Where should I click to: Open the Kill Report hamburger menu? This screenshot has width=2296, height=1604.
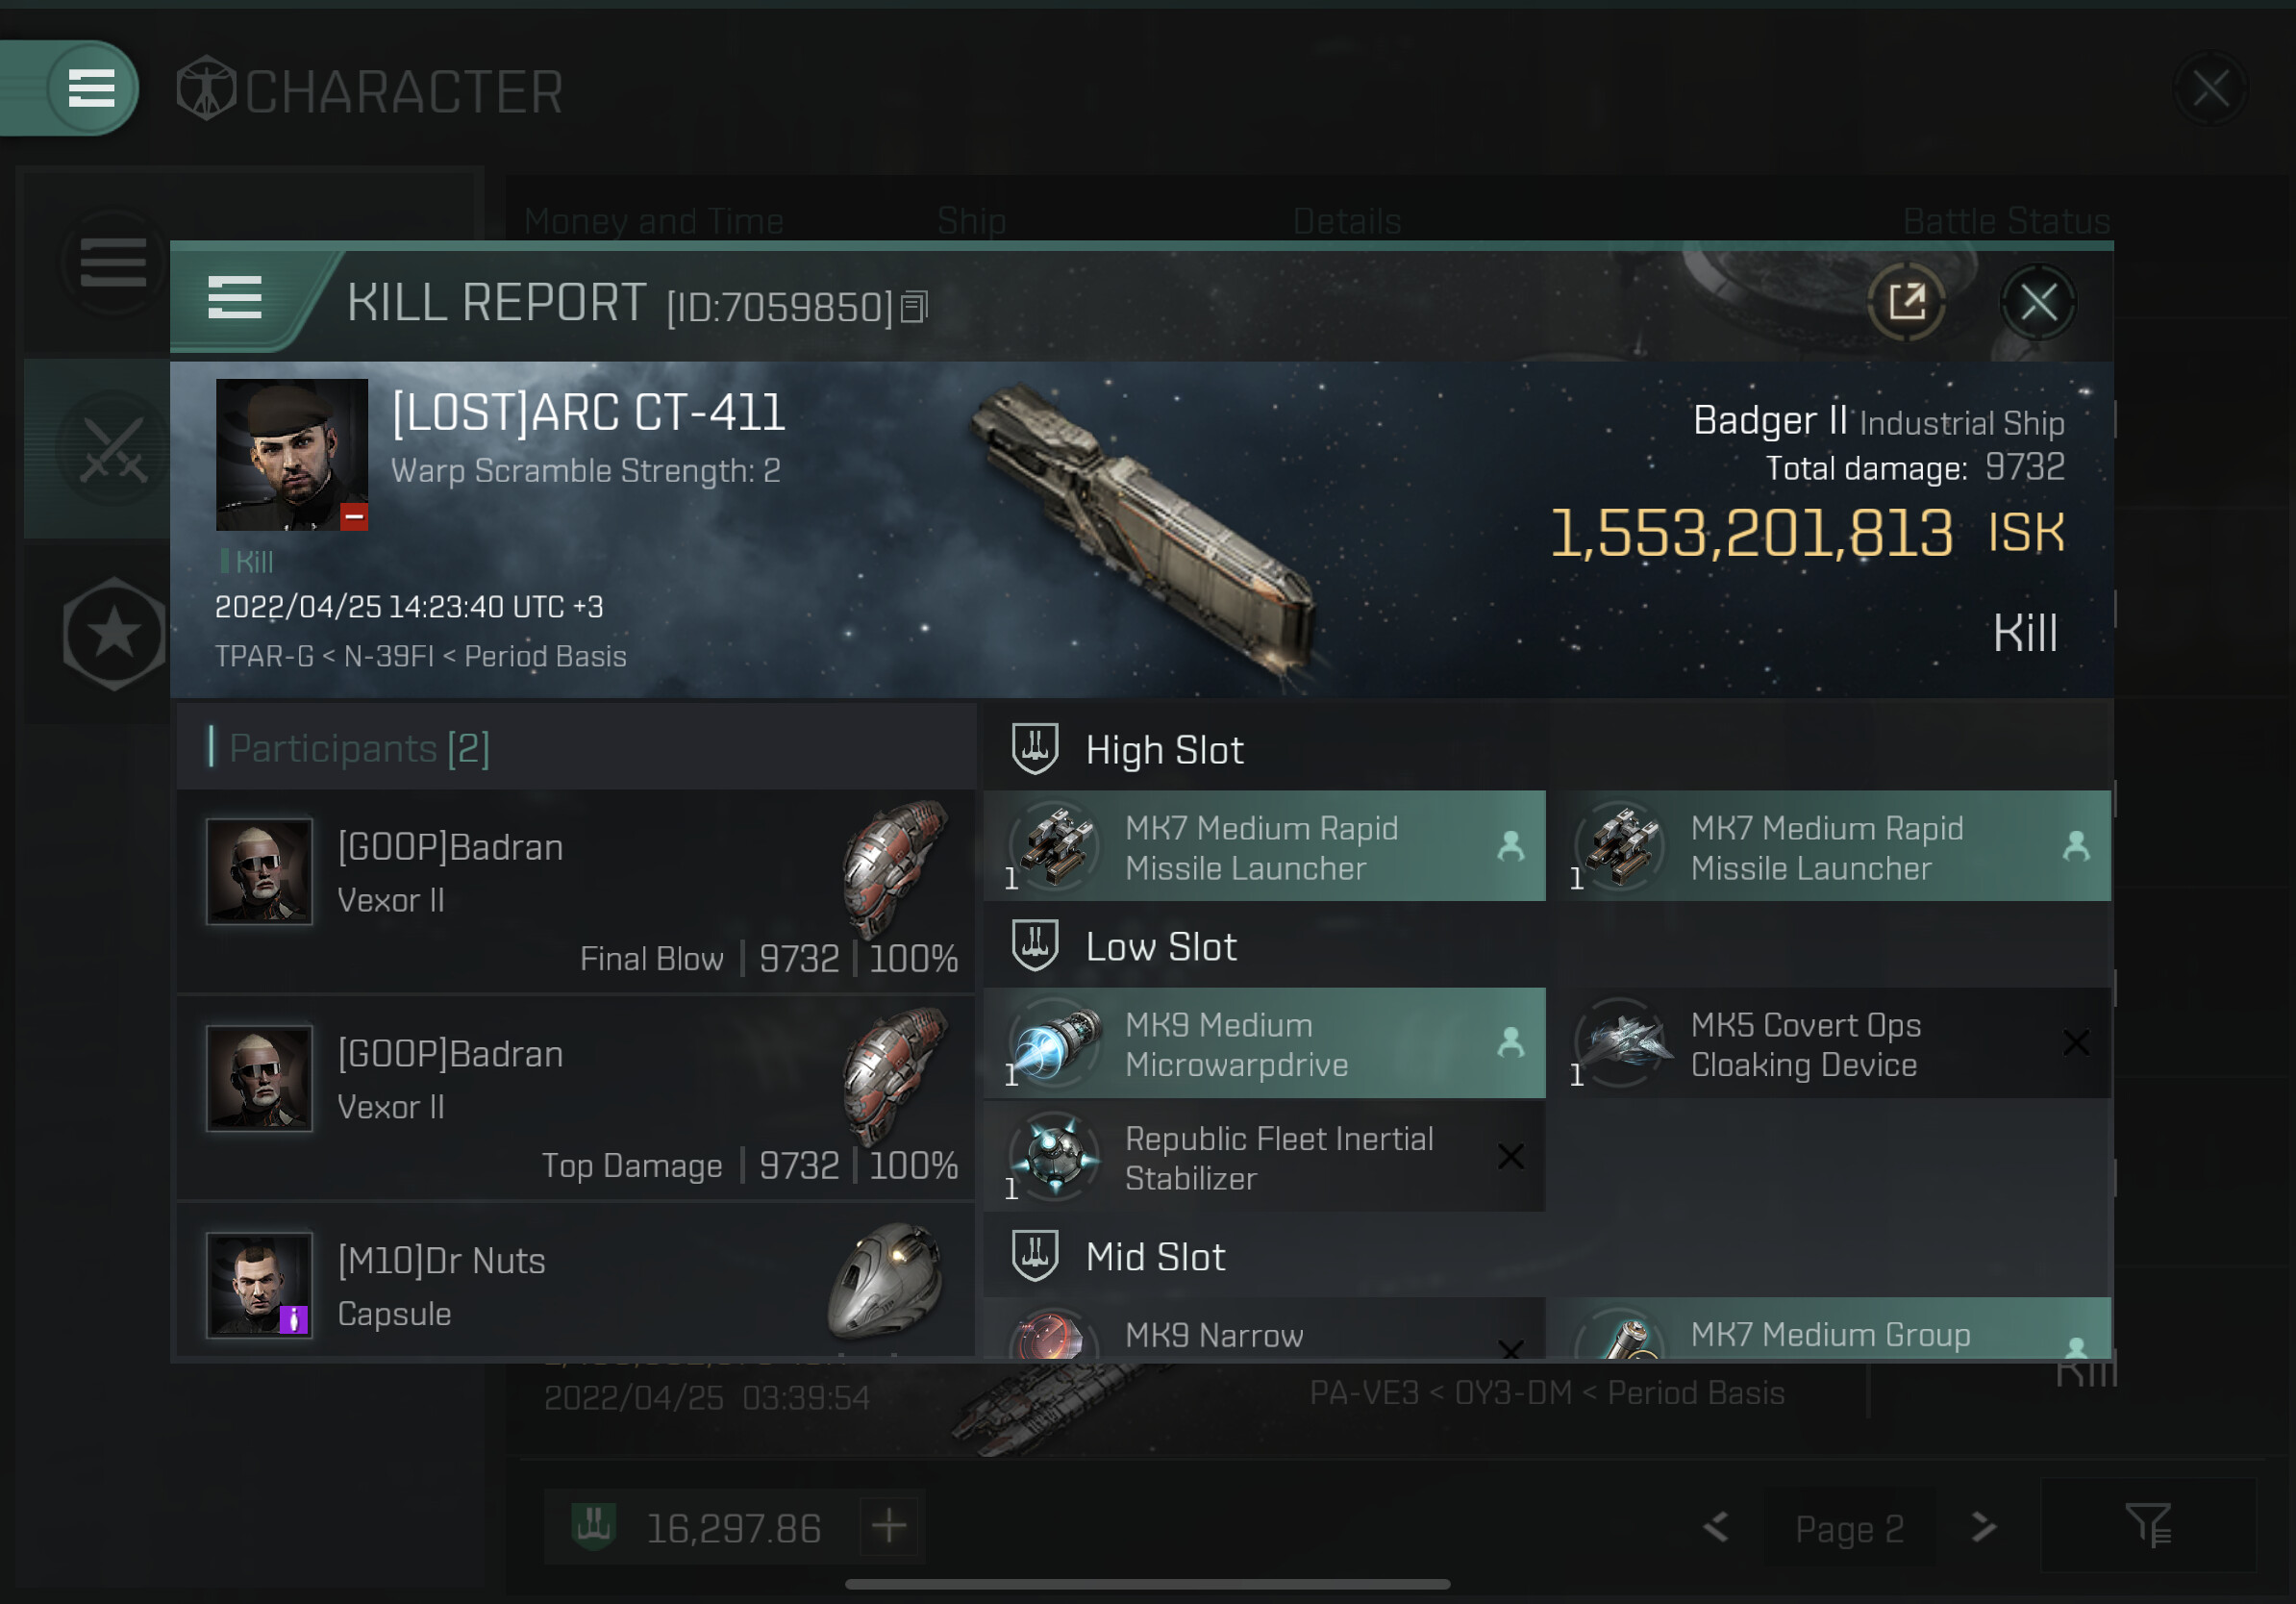pos(235,298)
